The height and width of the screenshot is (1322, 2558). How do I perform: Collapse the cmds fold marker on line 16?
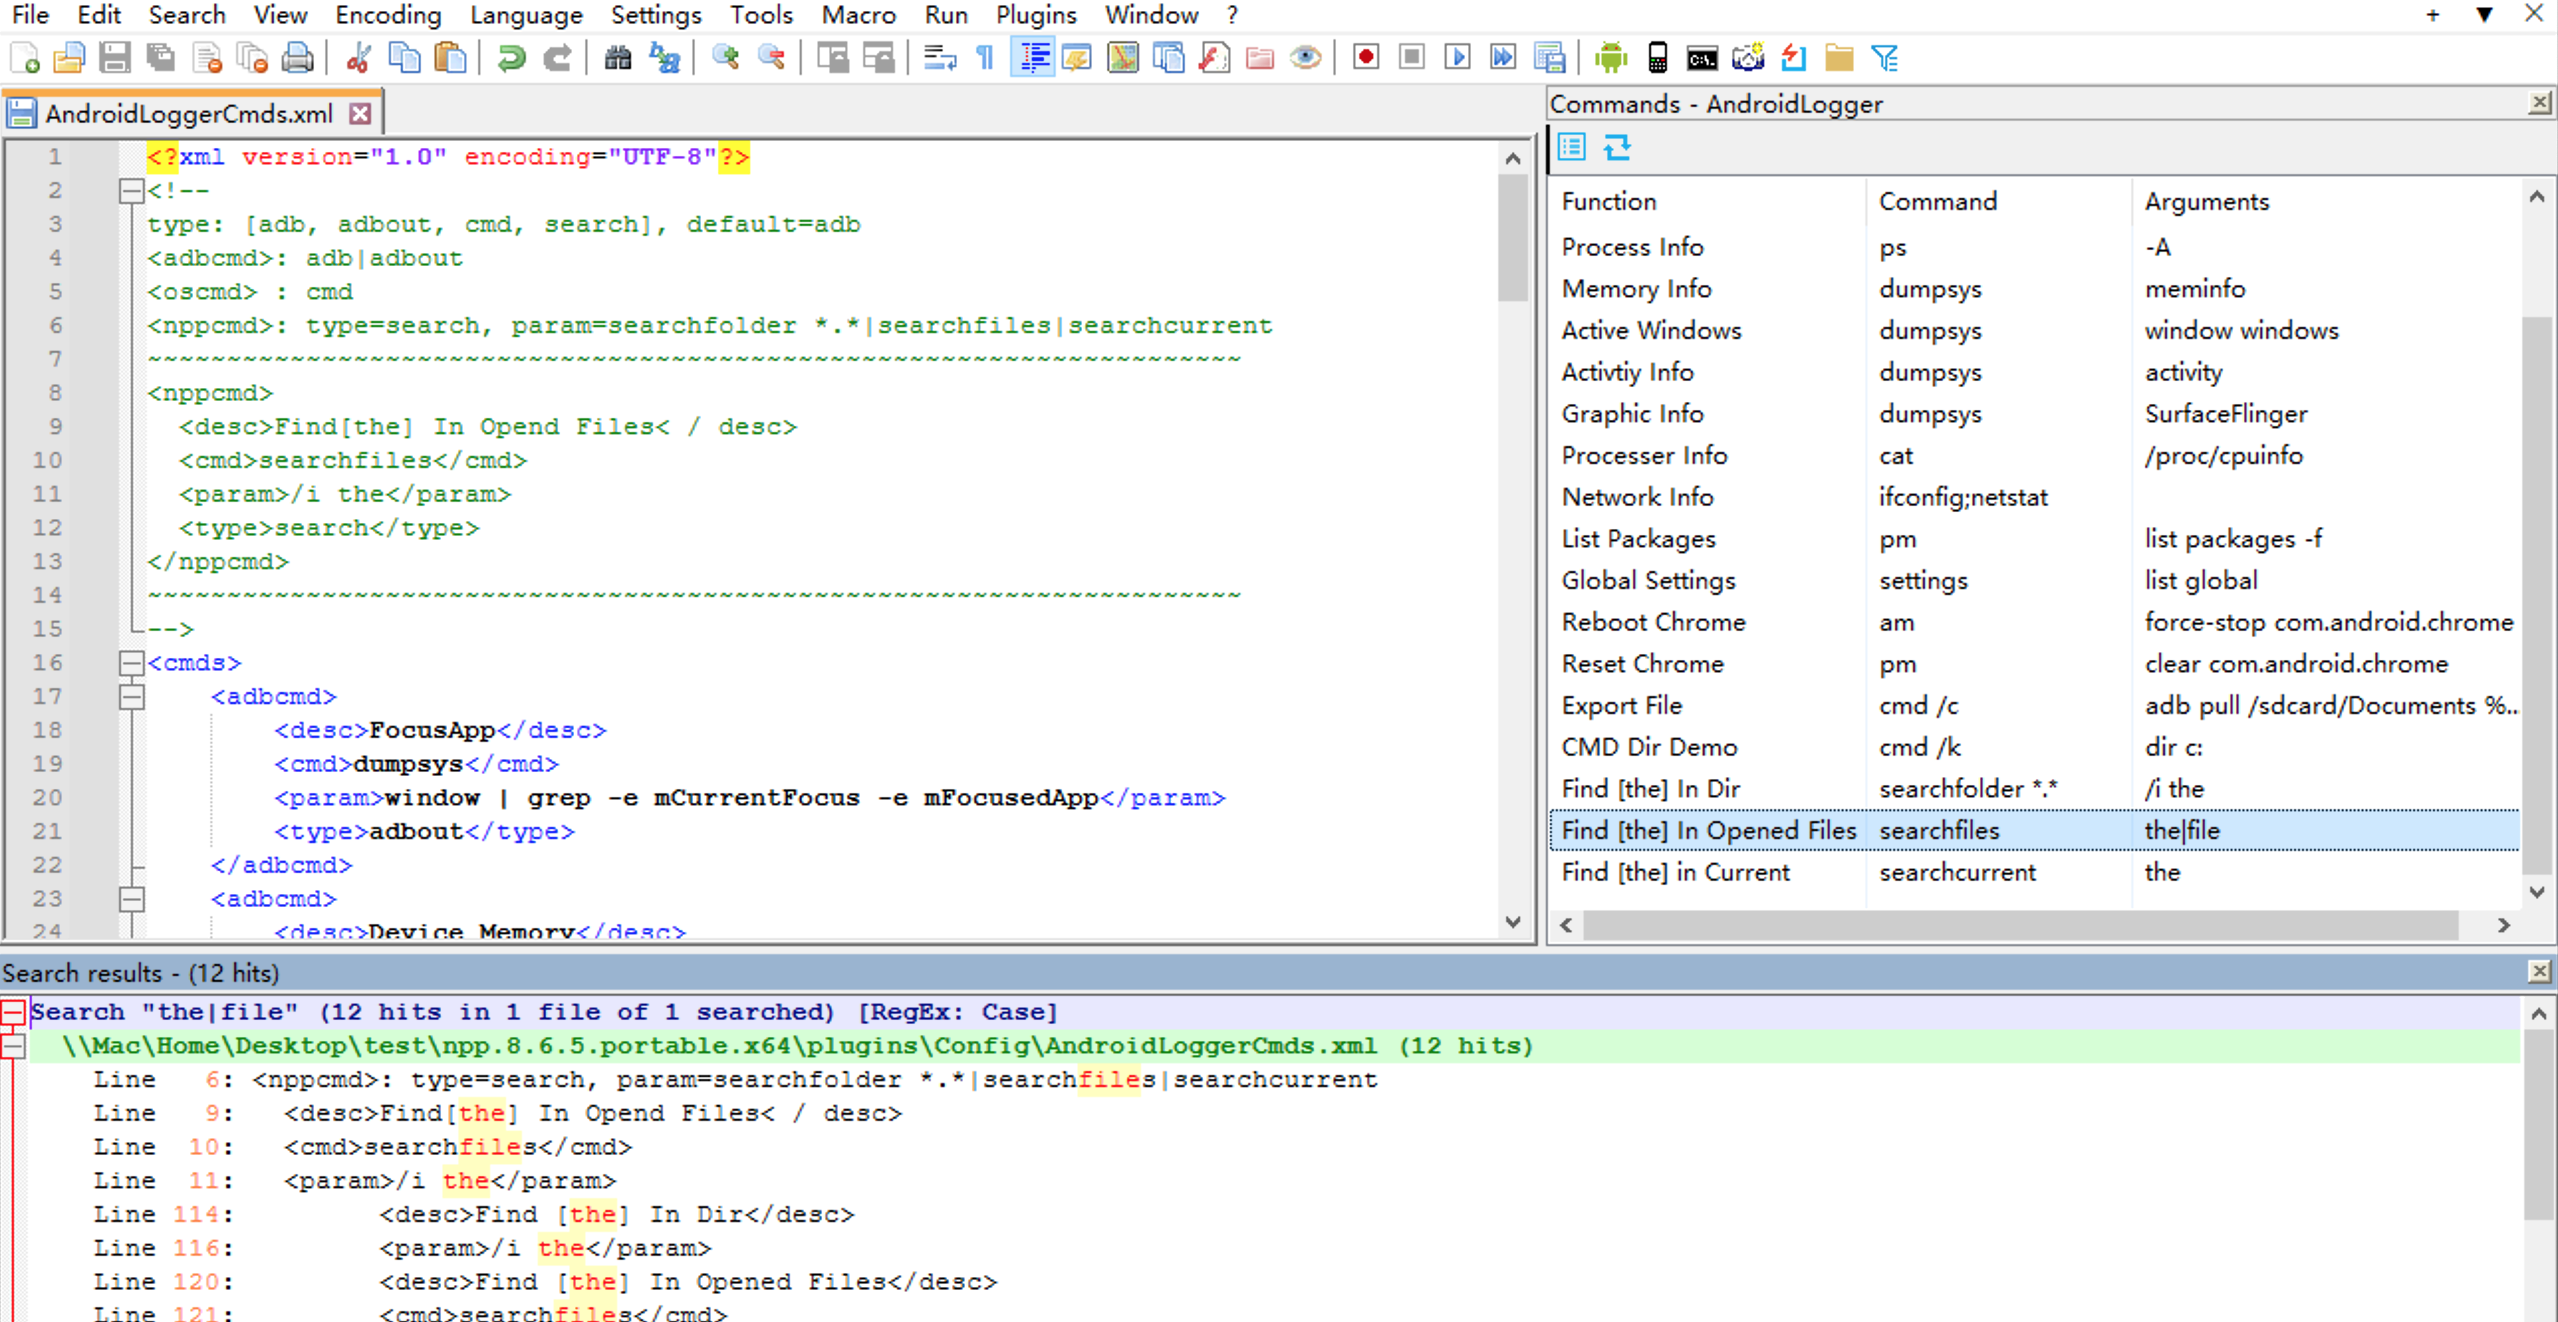(131, 663)
